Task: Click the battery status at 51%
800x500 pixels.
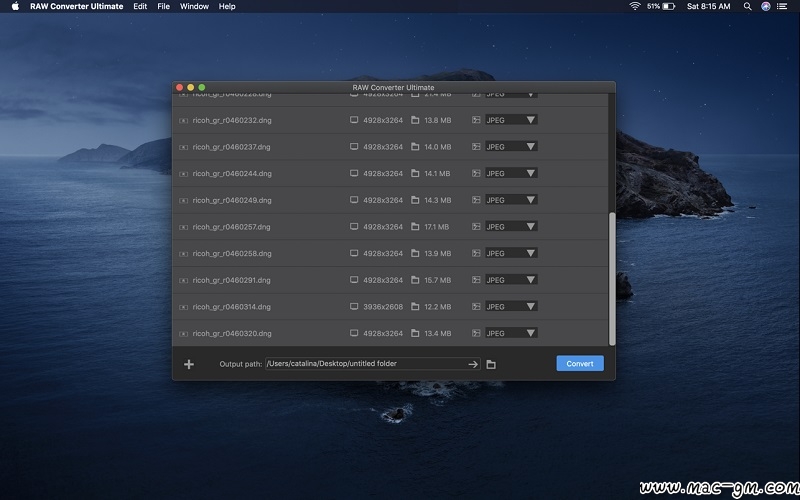Action: pyautogui.click(x=661, y=6)
